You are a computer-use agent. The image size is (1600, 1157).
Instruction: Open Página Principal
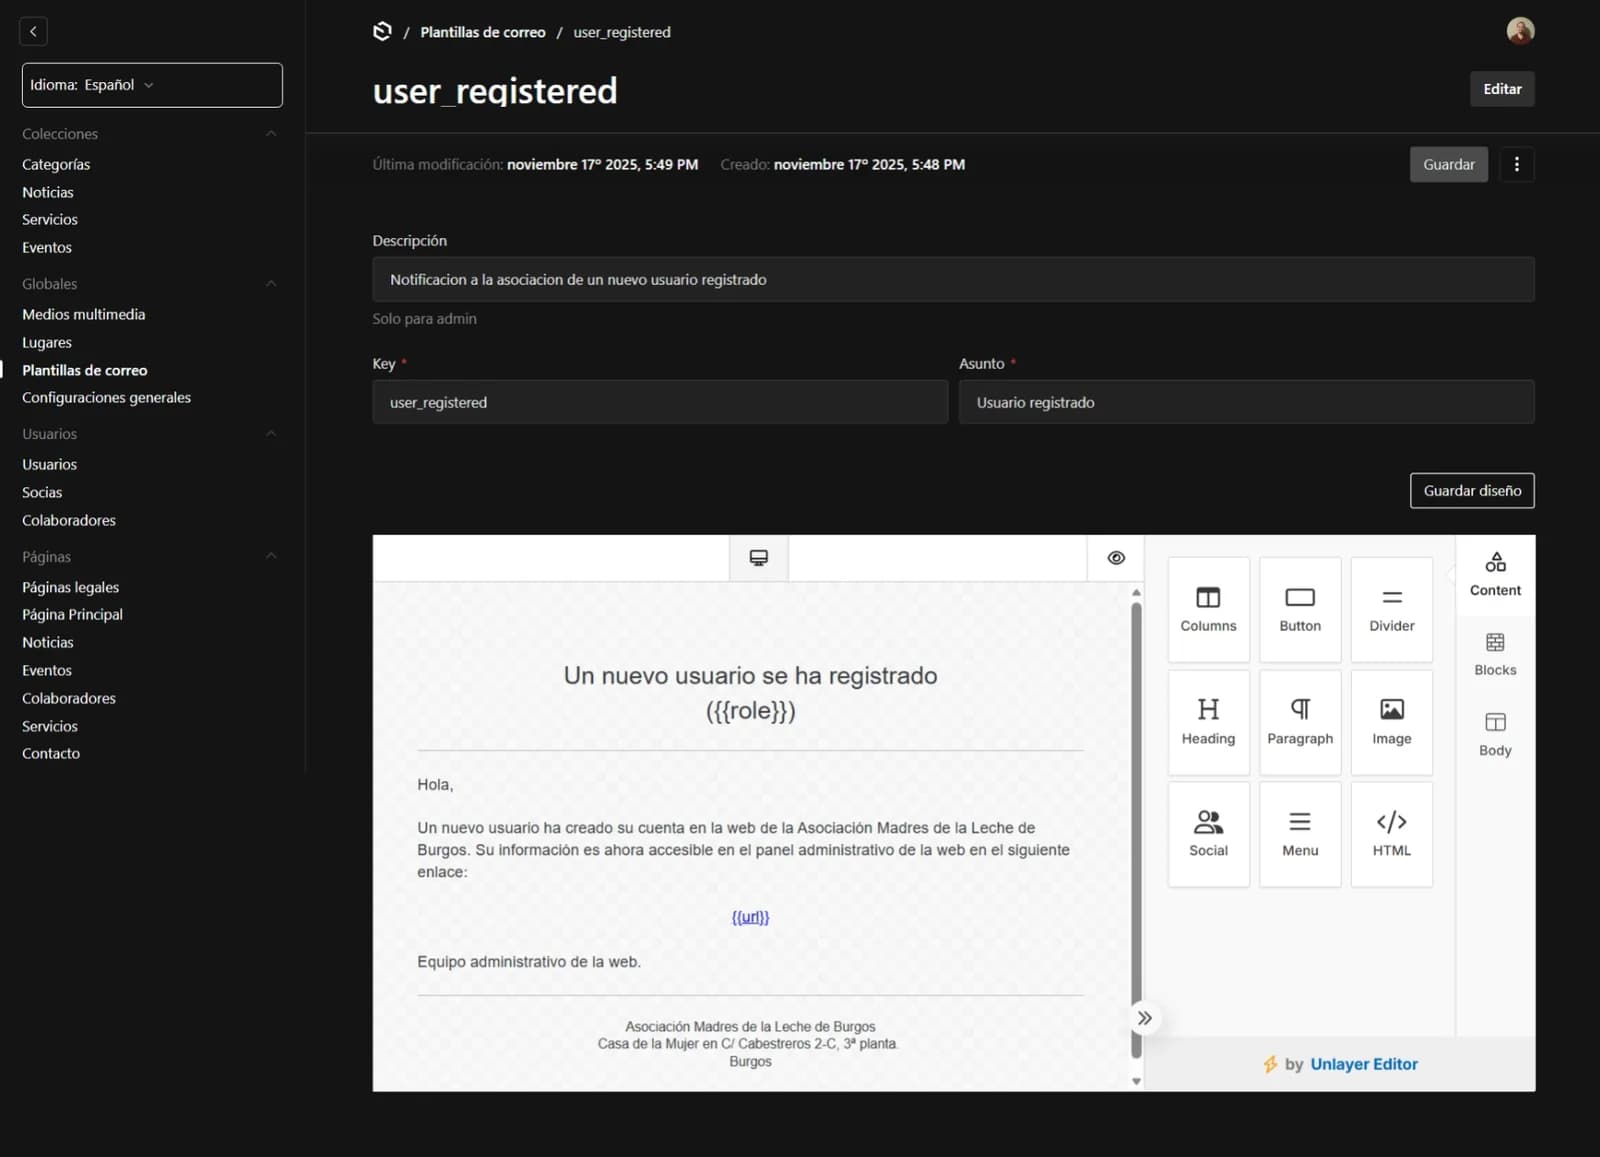pyautogui.click(x=72, y=614)
